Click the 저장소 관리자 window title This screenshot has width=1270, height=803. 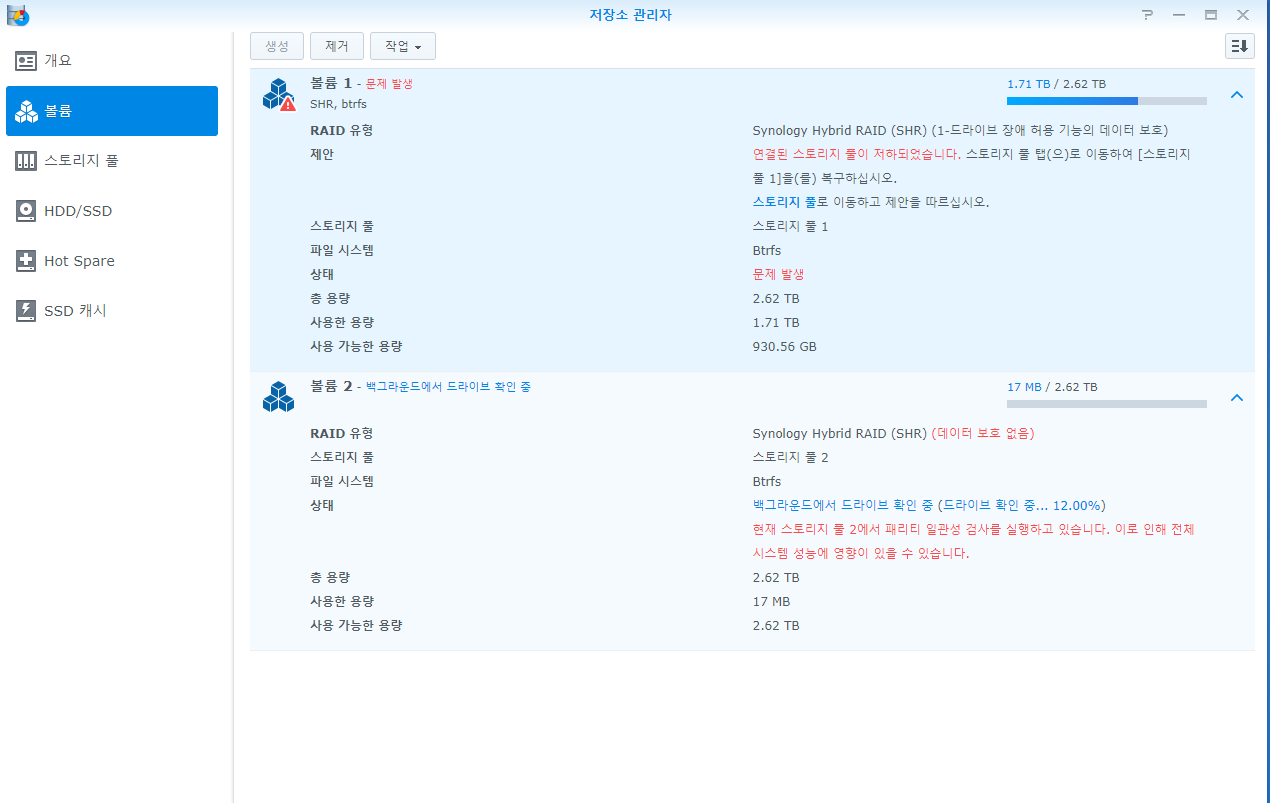(x=630, y=15)
